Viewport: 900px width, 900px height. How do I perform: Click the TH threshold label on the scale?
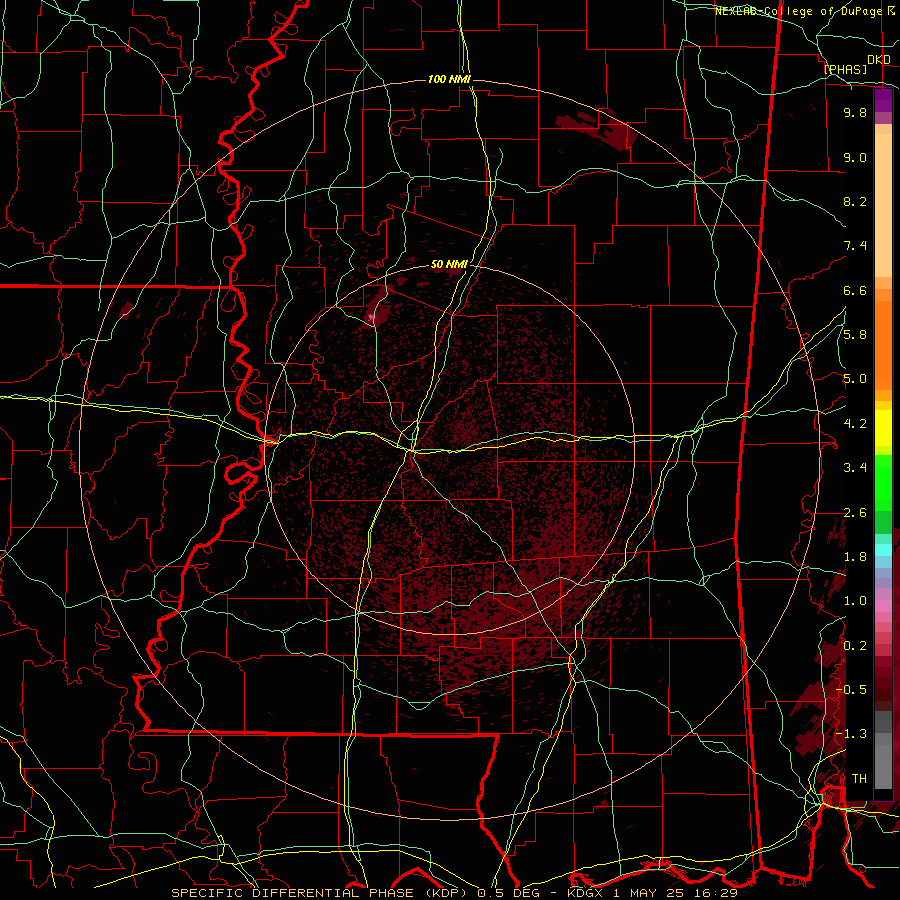[859, 779]
